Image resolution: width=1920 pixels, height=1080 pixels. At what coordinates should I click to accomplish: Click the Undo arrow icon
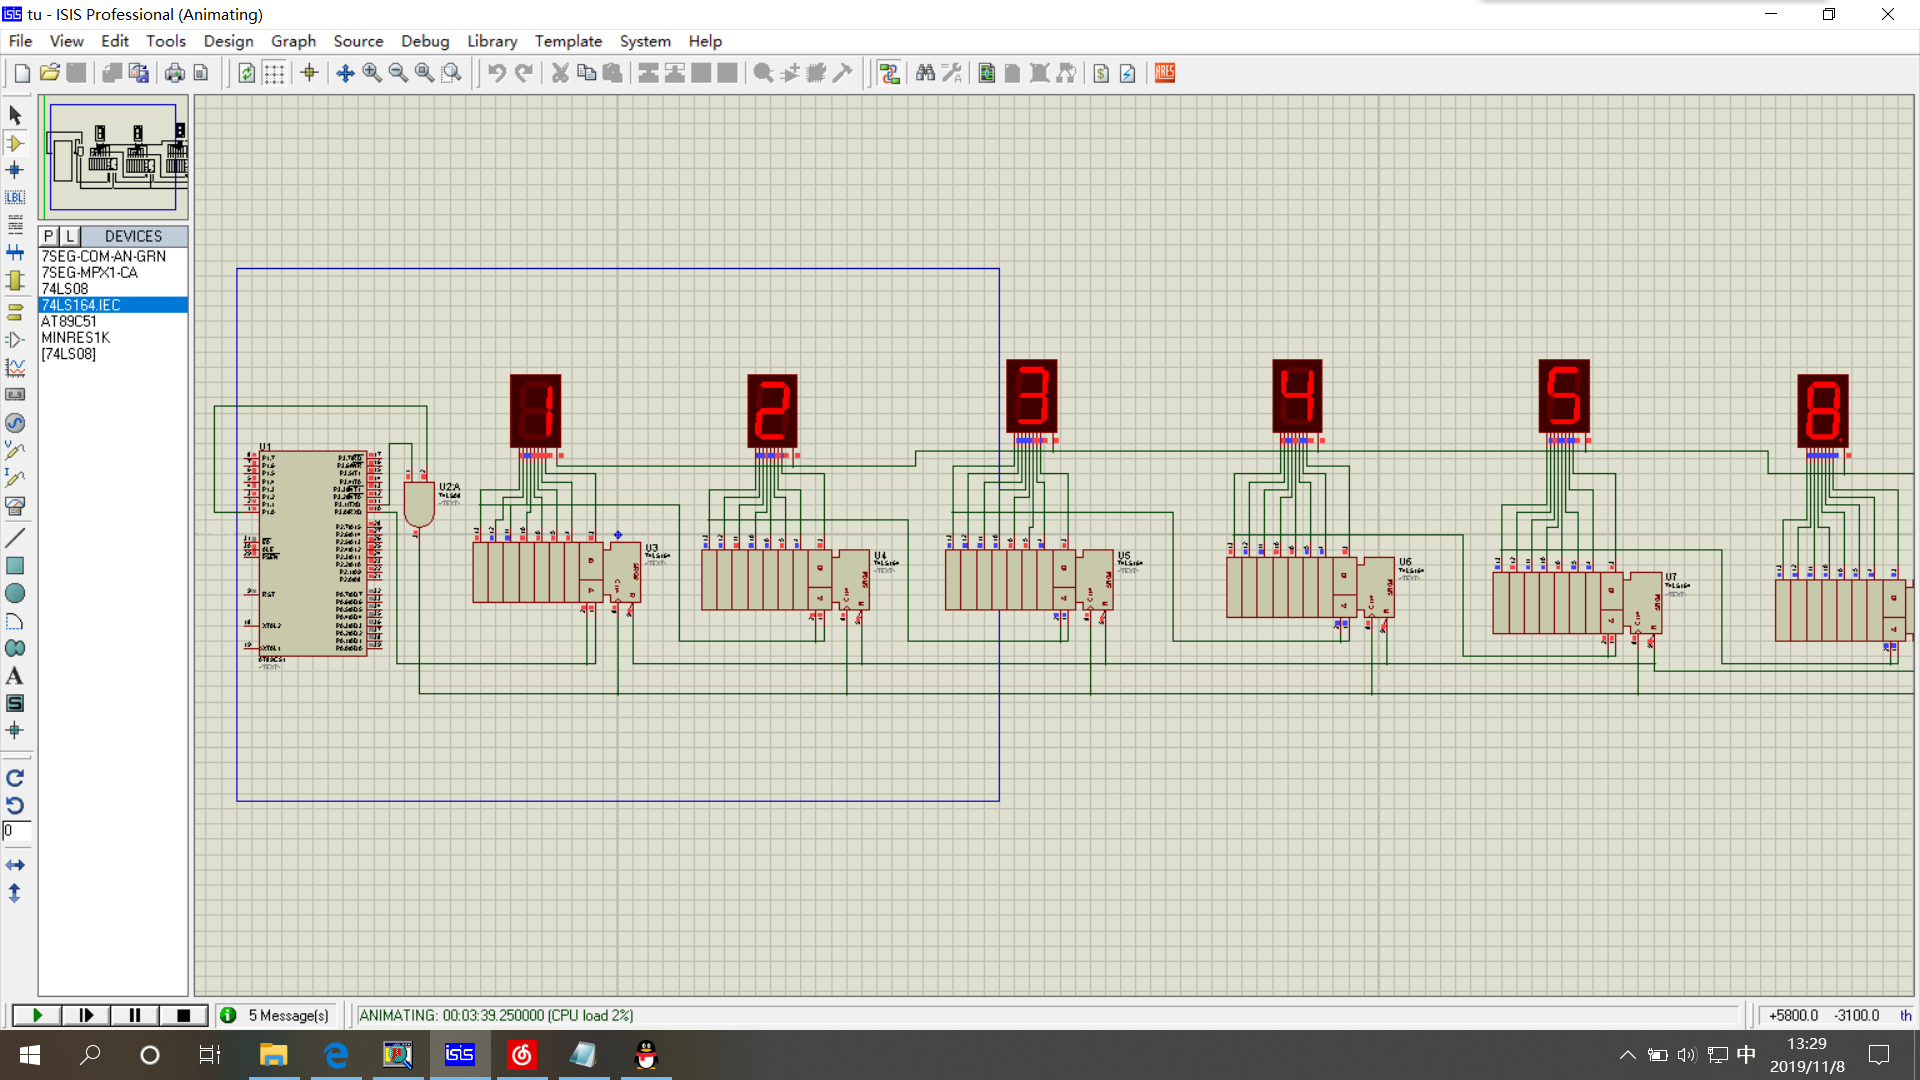click(497, 73)
